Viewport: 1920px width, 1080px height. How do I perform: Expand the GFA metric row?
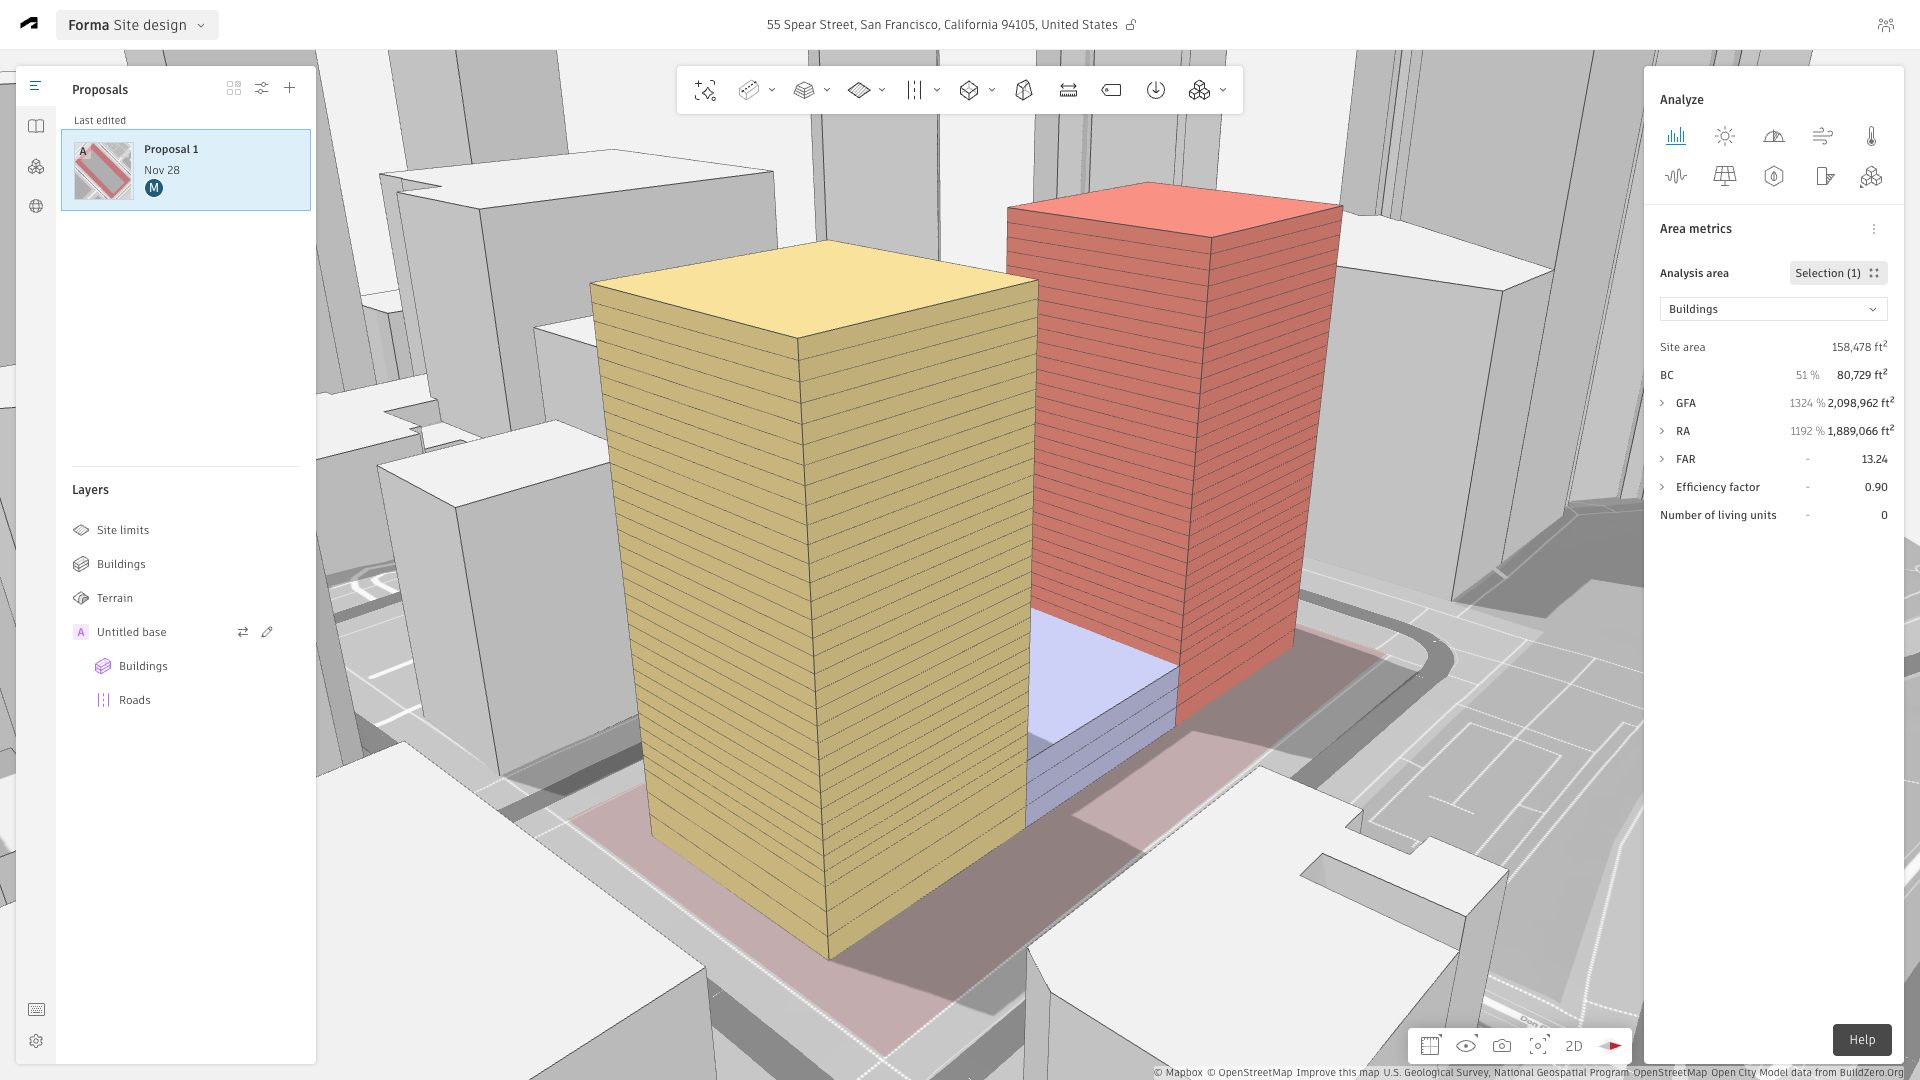1662,403
